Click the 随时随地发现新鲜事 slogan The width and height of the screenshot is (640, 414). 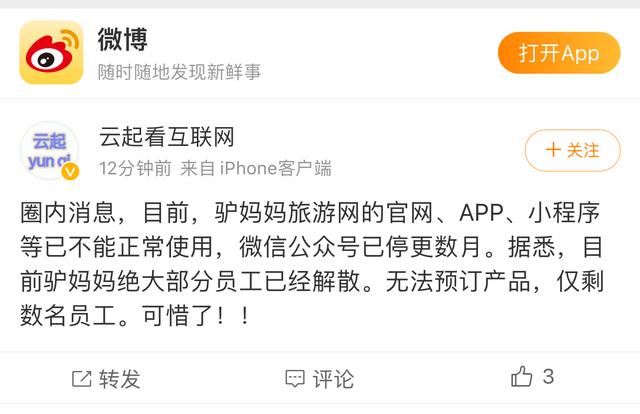[179, 72]
